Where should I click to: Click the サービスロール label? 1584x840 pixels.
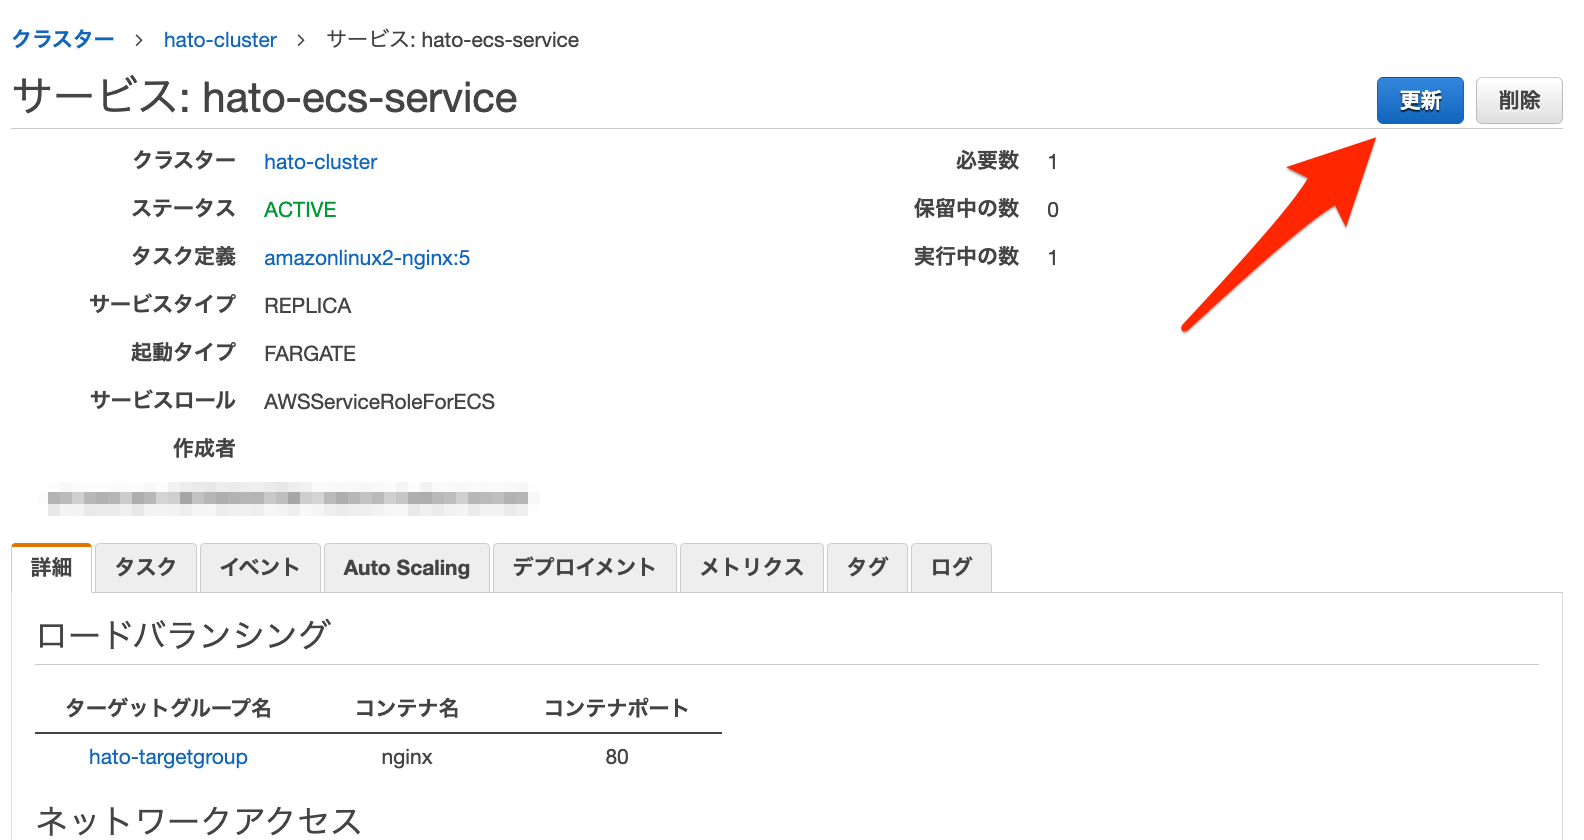click(163, 400)
